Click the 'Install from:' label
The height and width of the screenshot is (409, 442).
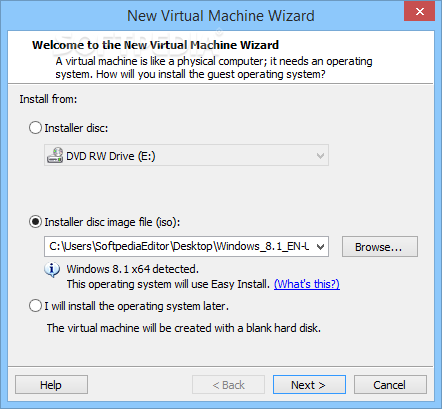pyautogui.click(x=48, y=99)
